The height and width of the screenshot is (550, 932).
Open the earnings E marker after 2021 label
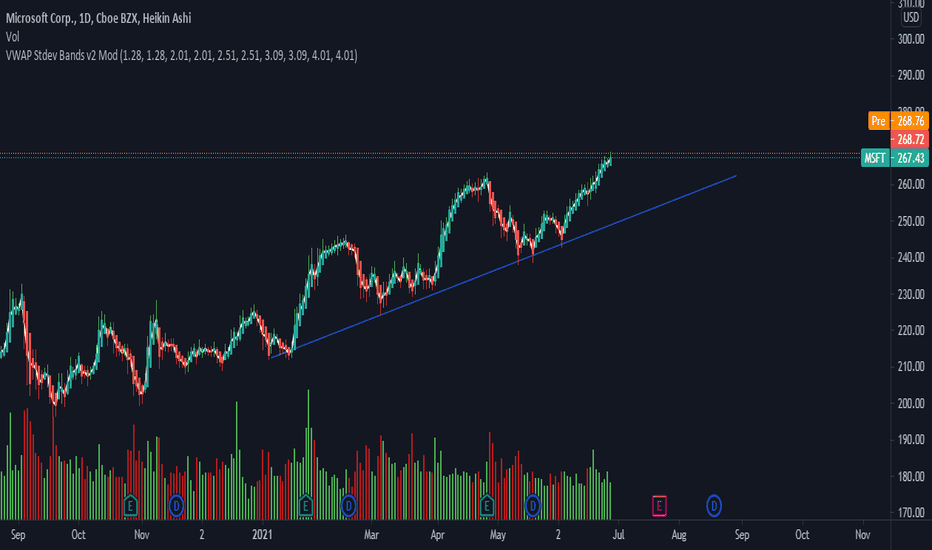[306, 506]
